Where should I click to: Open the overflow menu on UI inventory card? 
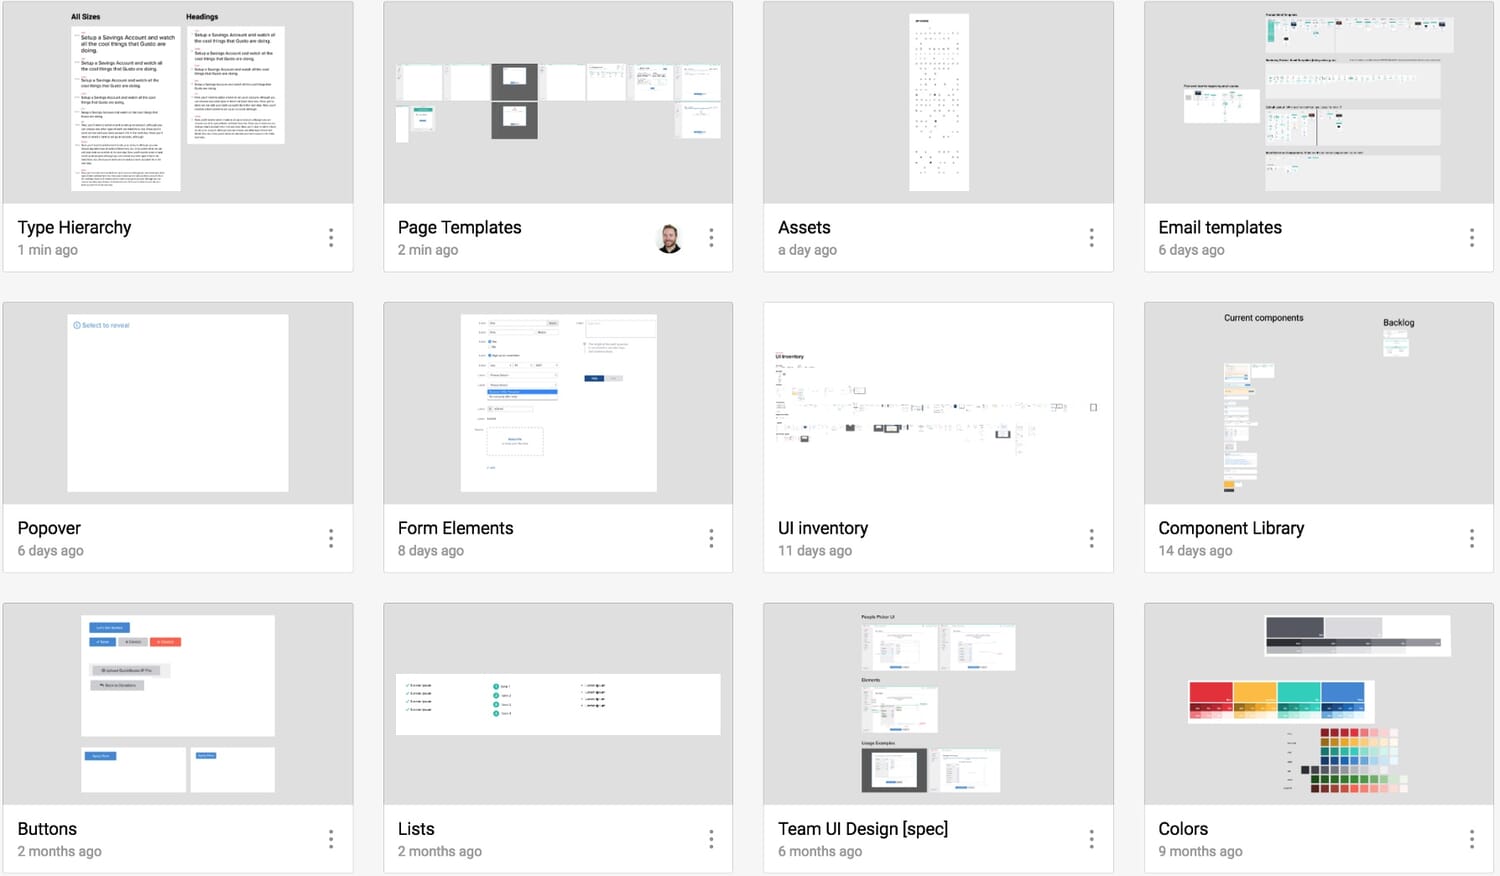click(1091, 538)
